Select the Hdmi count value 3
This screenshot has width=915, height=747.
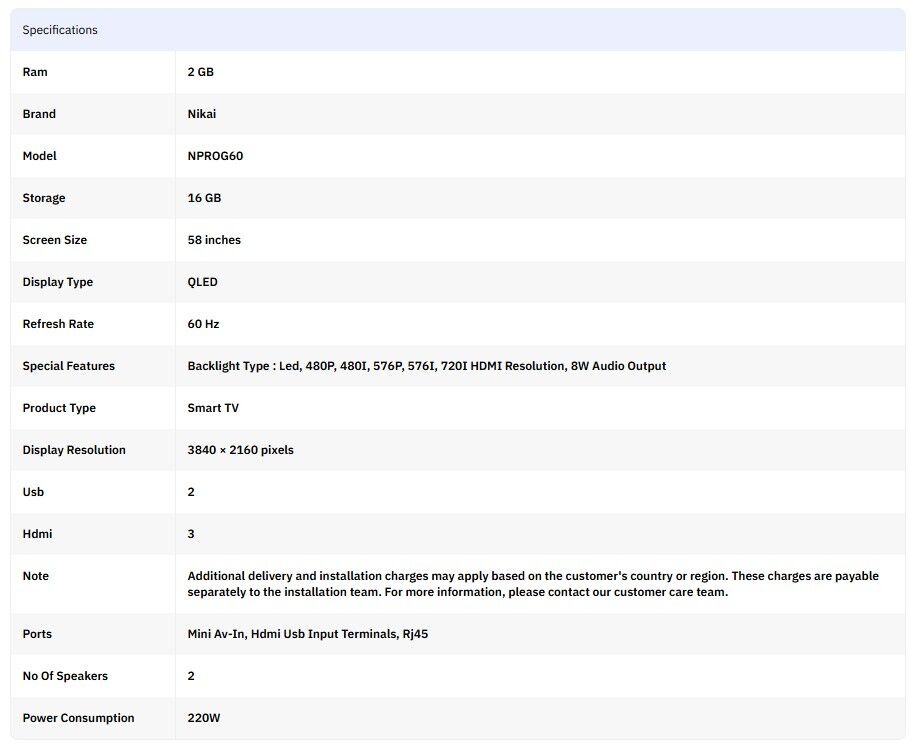point(191,534)
